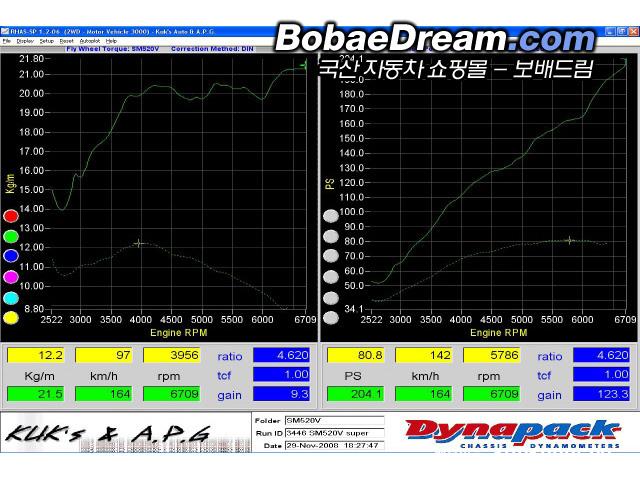This screenshot has height=480, width=640.
Task: Open the Reset menu
Action: tap(67, 41)
